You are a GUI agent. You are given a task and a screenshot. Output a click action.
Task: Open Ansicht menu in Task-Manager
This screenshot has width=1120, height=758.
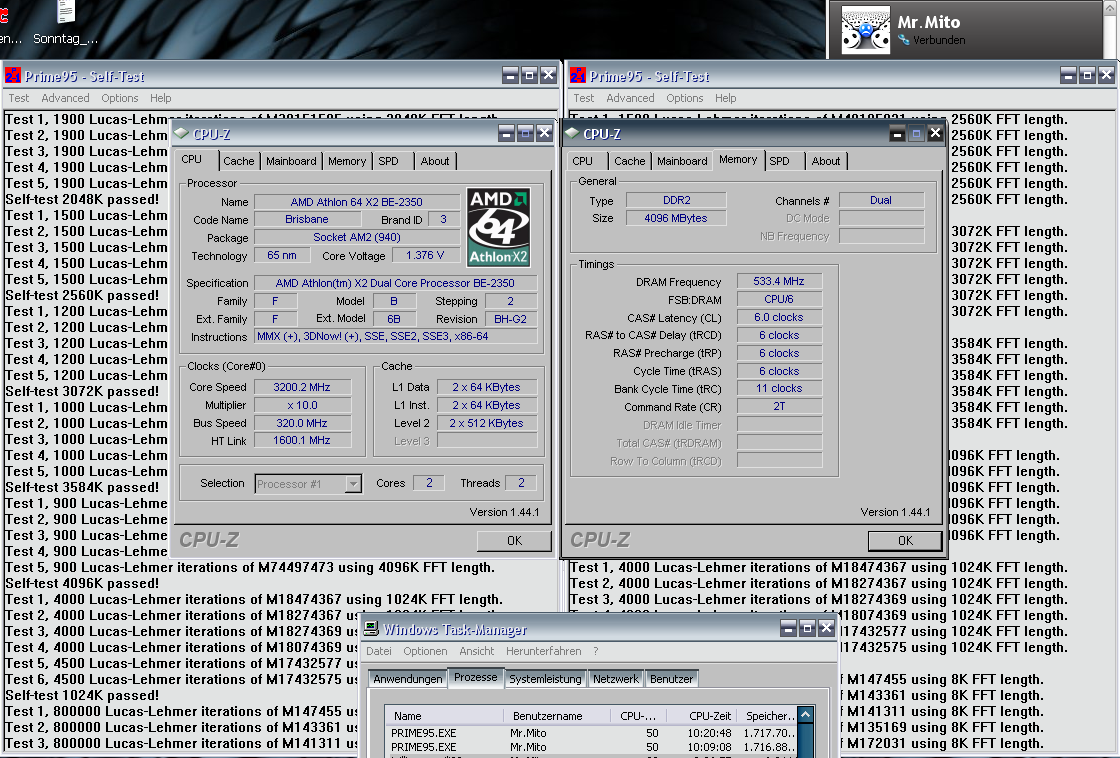tap(476, 651)
